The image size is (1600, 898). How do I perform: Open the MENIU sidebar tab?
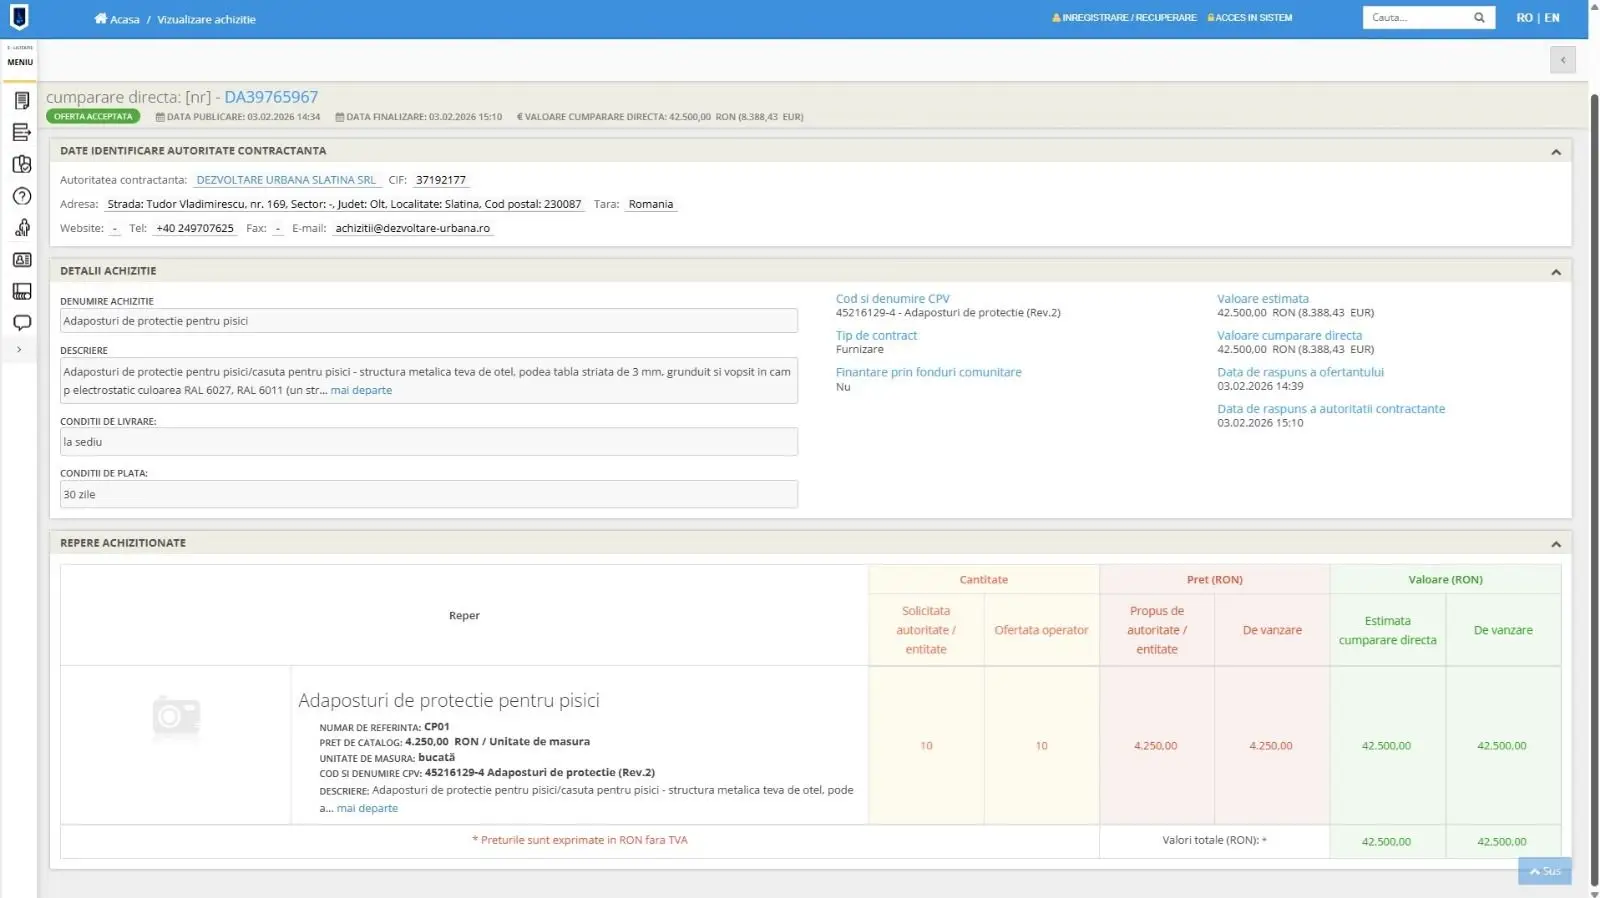(20, 62)
